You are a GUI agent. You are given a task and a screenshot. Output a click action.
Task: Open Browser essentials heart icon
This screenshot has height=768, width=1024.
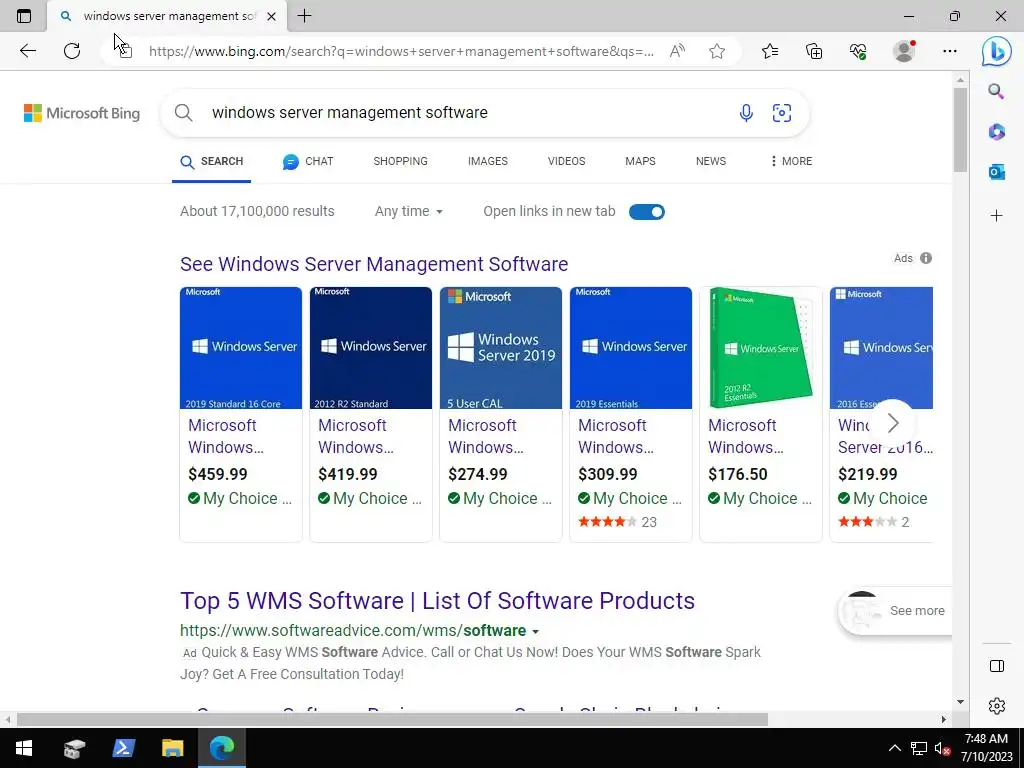click(x=858, y=51)
